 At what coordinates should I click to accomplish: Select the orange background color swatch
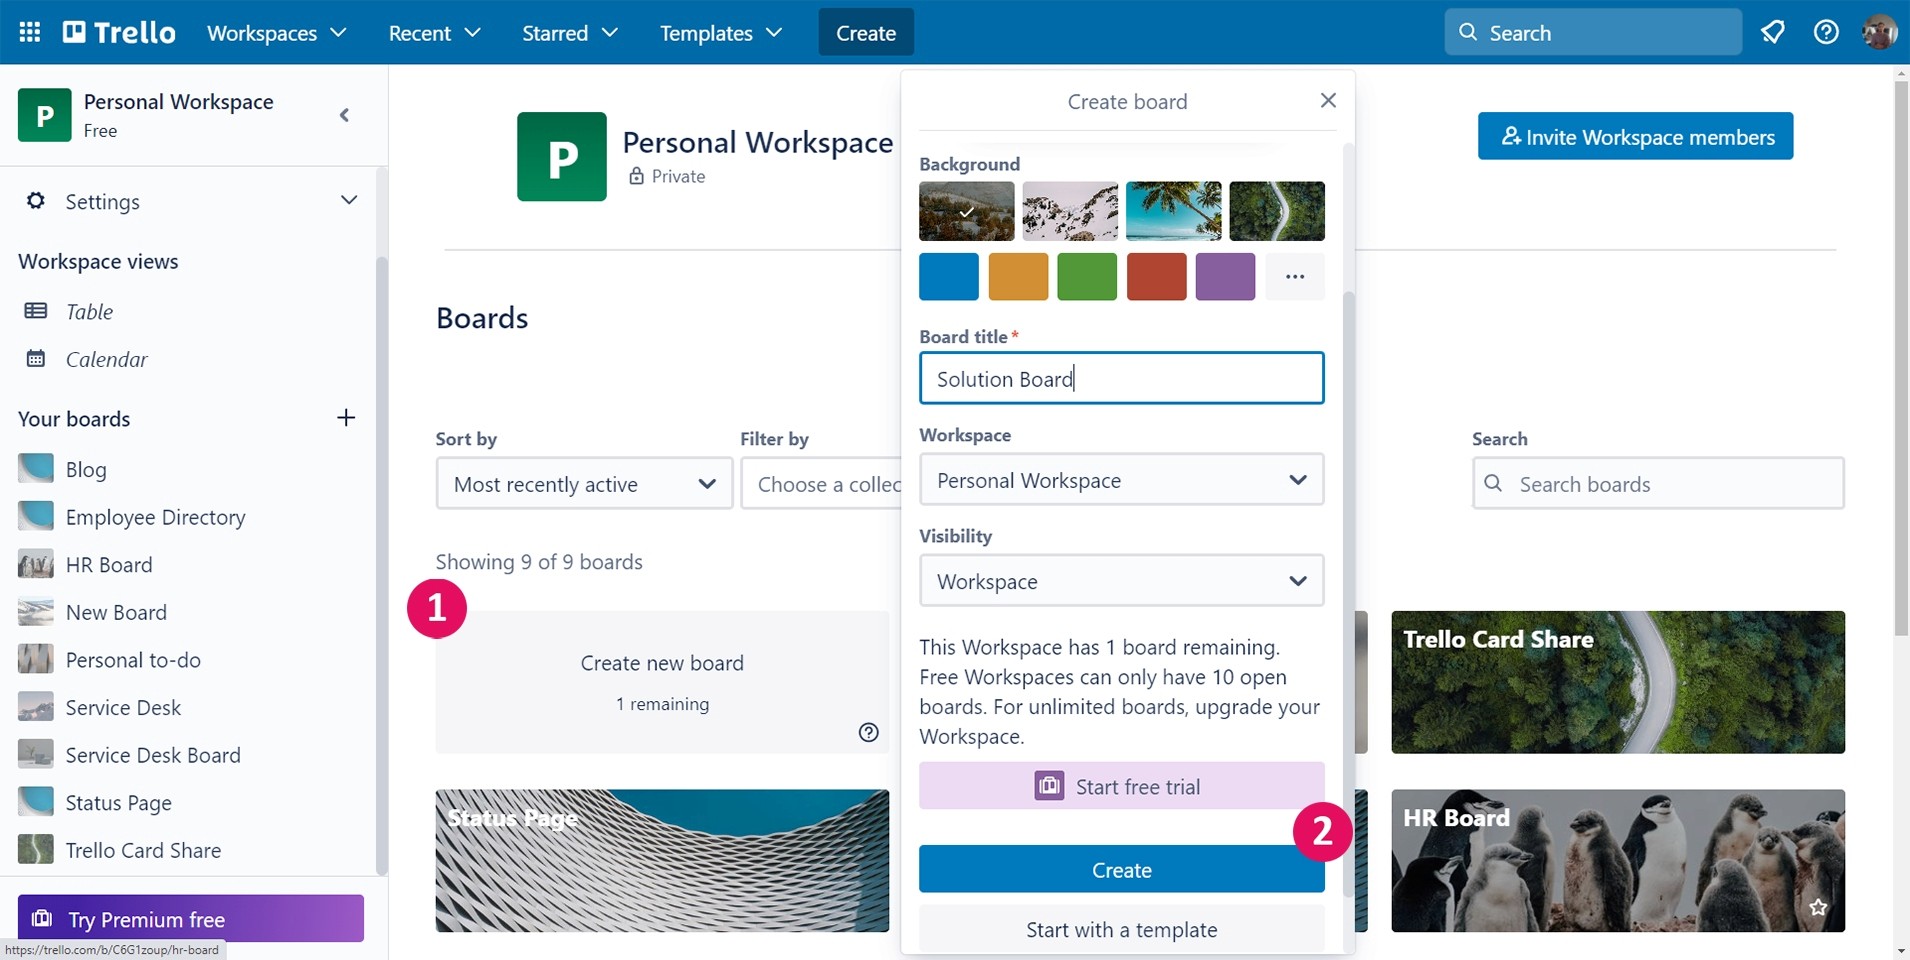(1018, 277)
